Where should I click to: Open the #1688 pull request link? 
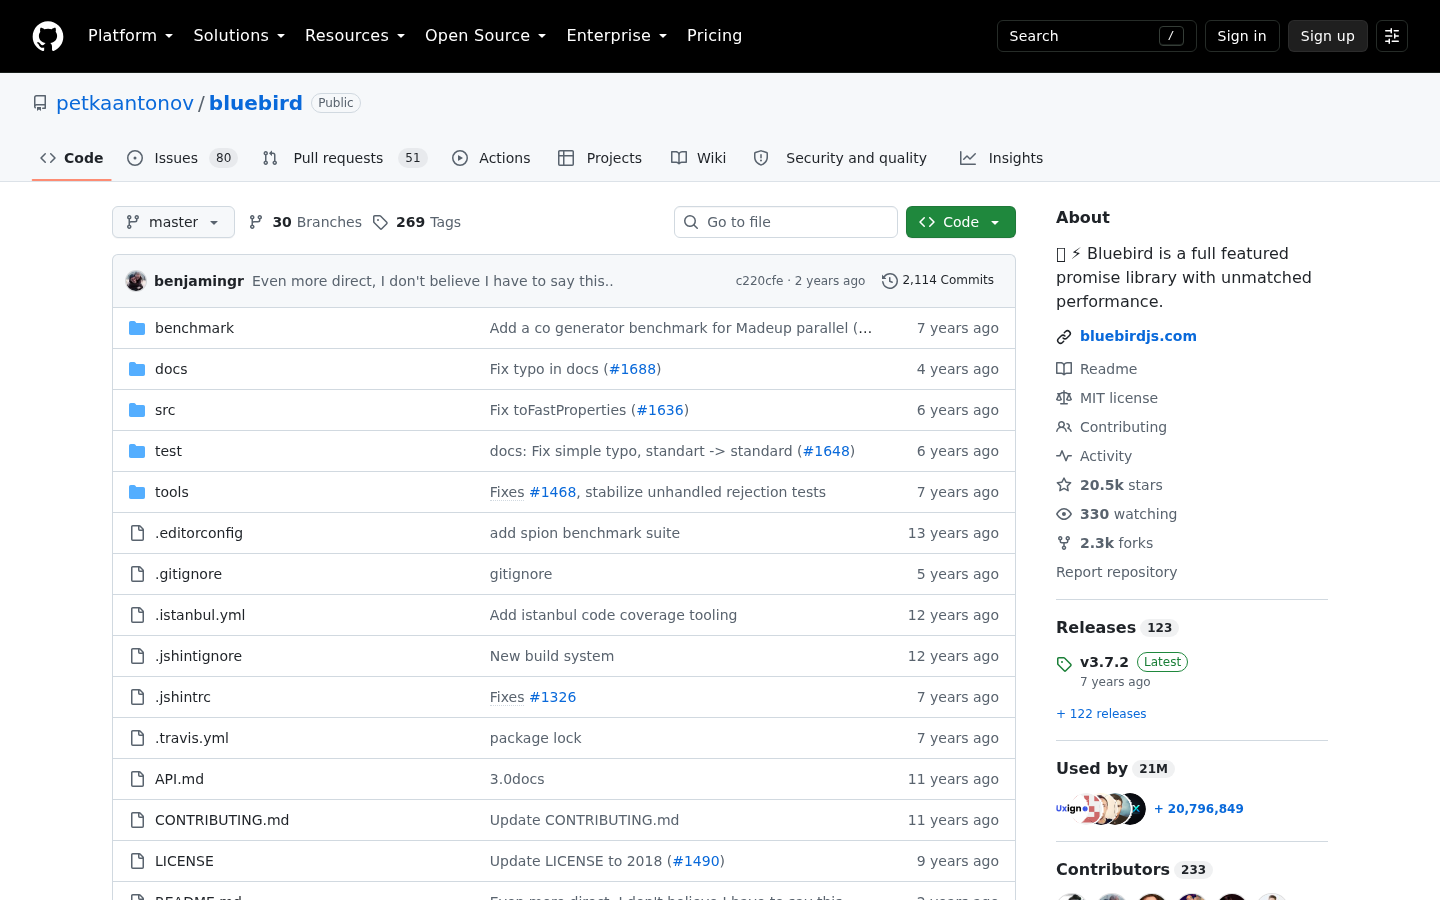pos(632,369)
